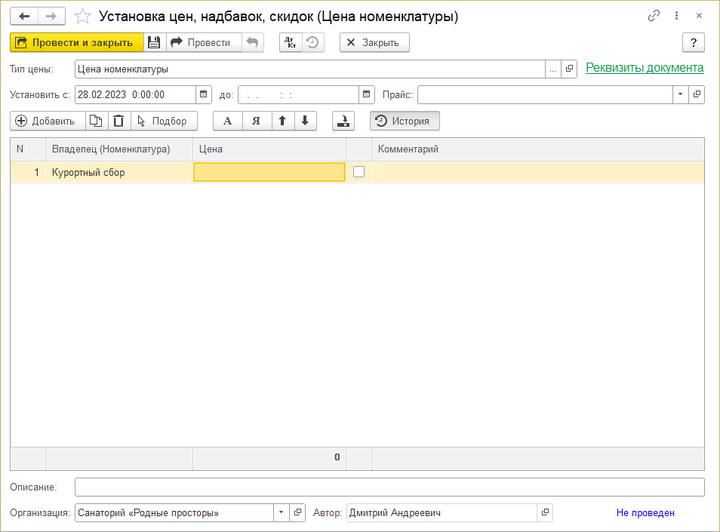Image resolution: width=720 pixels, height=532 pixels.
Task: Expand the Прайс dropdown list
Action: (x=681, y=94)
